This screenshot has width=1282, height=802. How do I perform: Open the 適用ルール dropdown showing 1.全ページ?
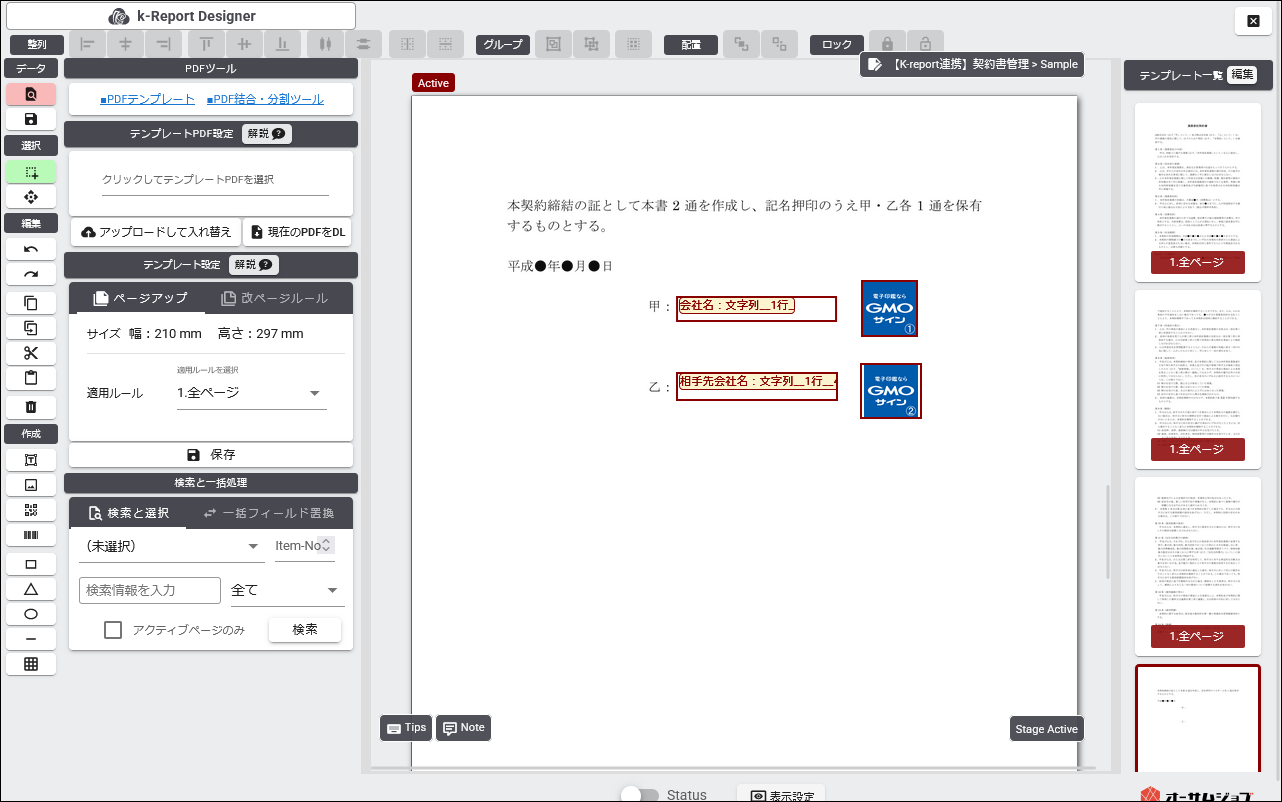point(251,393)
